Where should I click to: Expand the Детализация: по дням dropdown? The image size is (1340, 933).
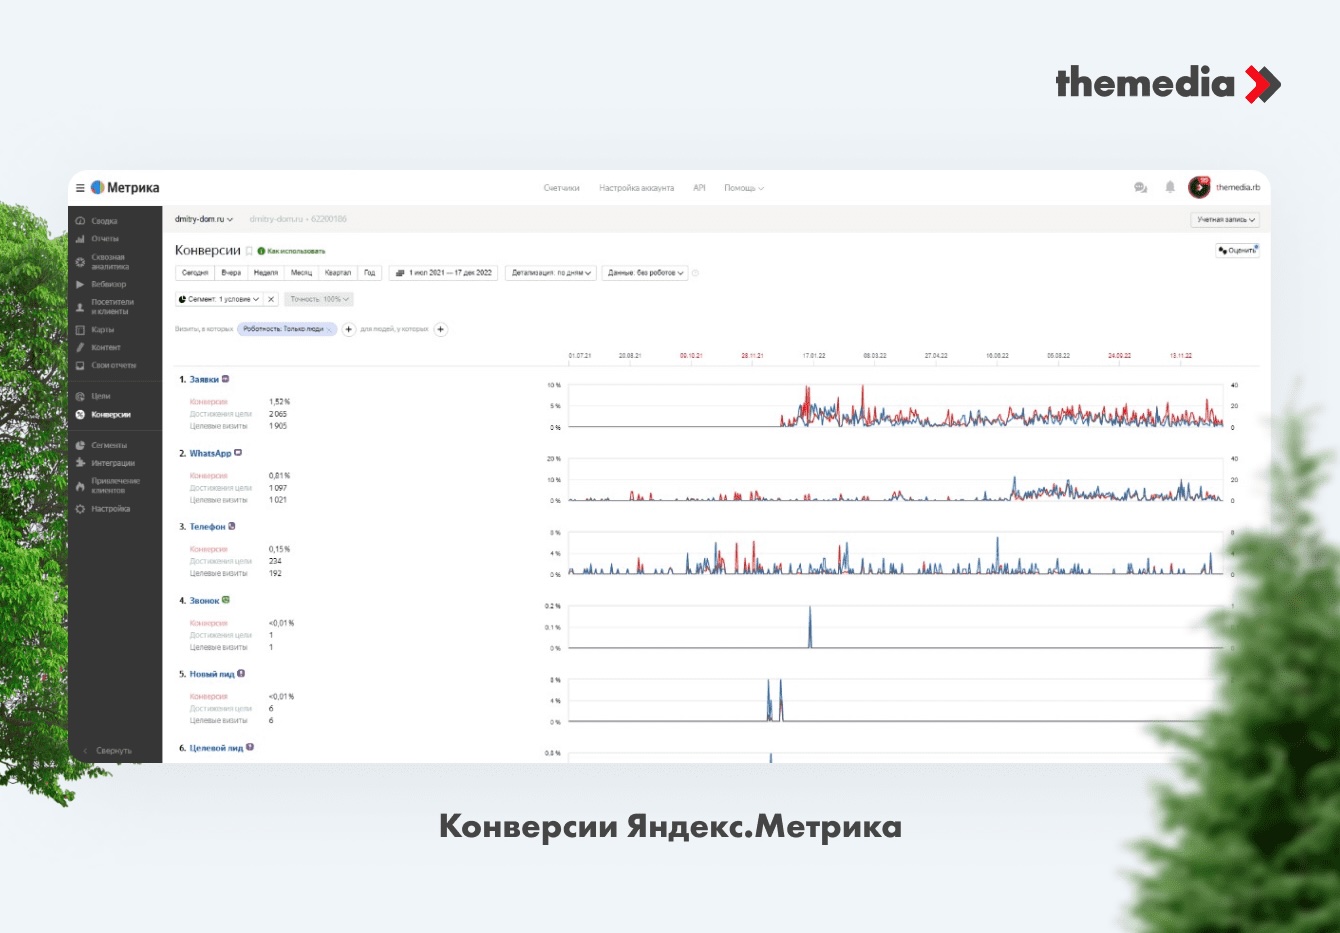point(552,272)
